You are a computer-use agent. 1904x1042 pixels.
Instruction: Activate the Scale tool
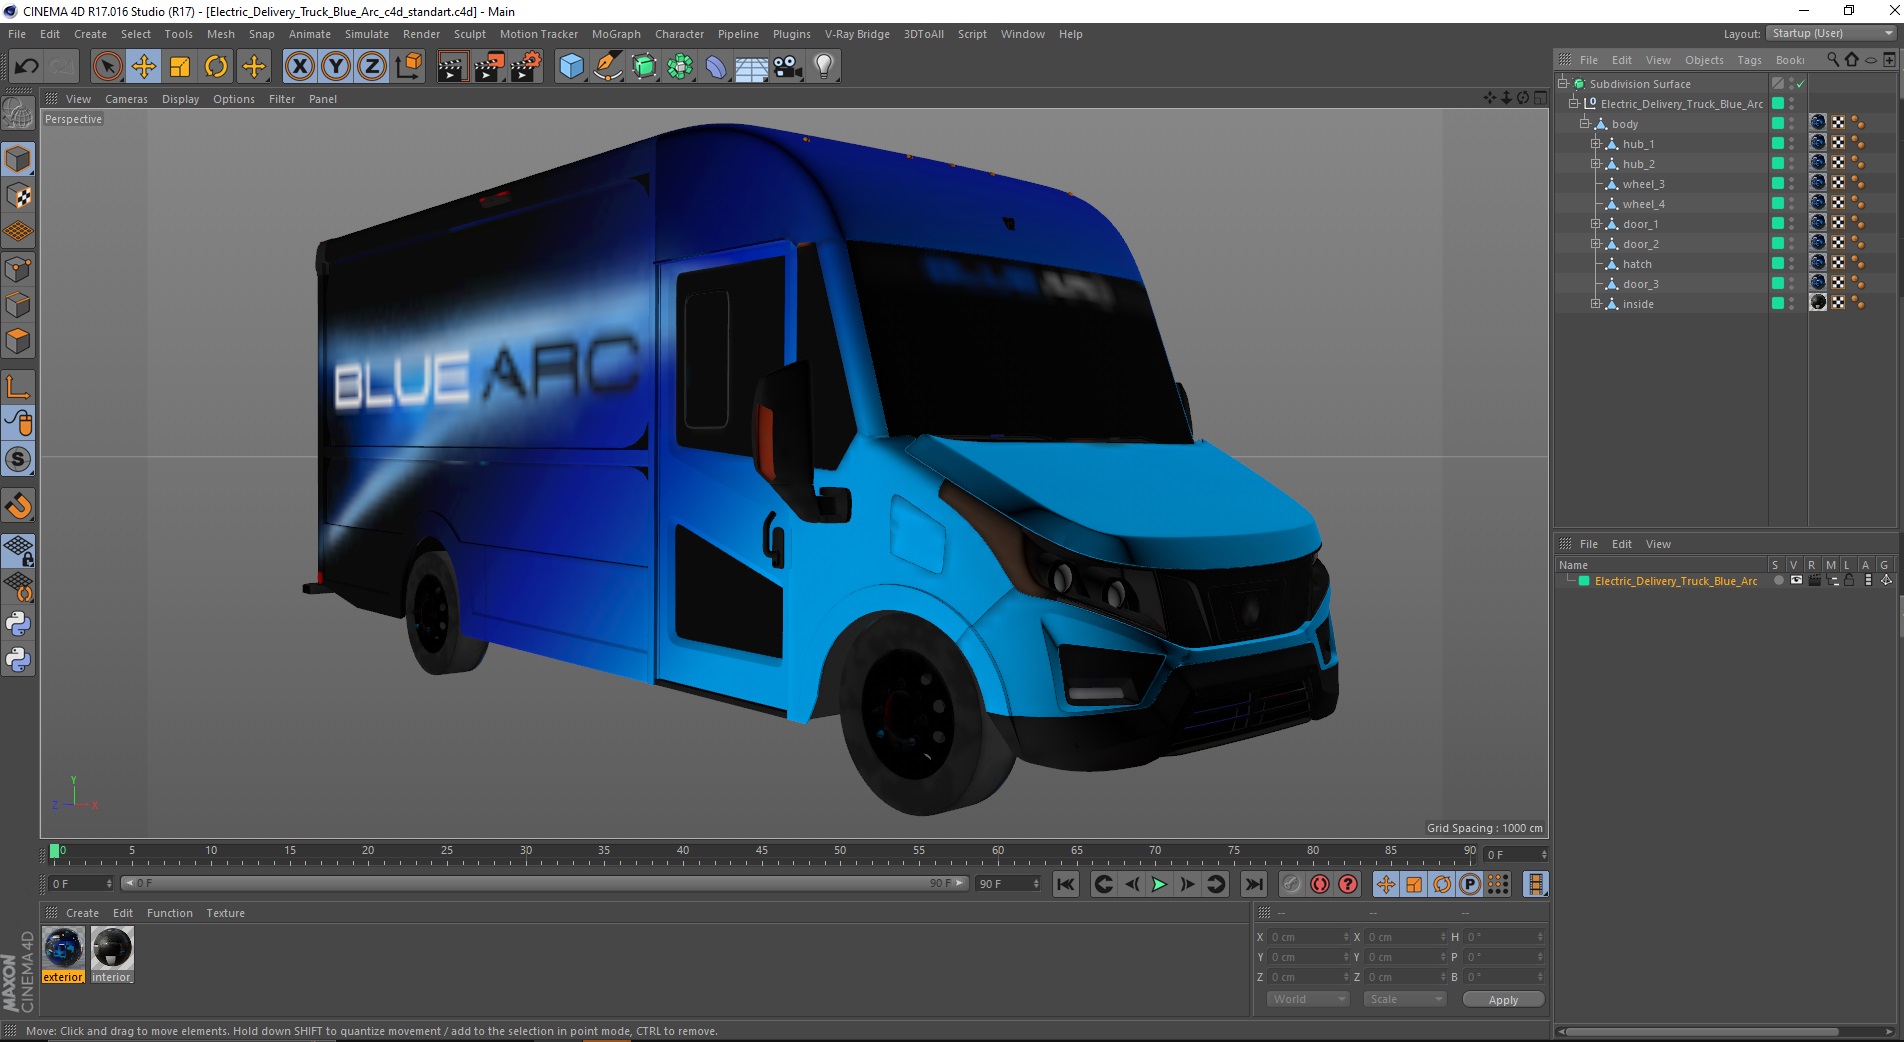[x=180, y=67]
